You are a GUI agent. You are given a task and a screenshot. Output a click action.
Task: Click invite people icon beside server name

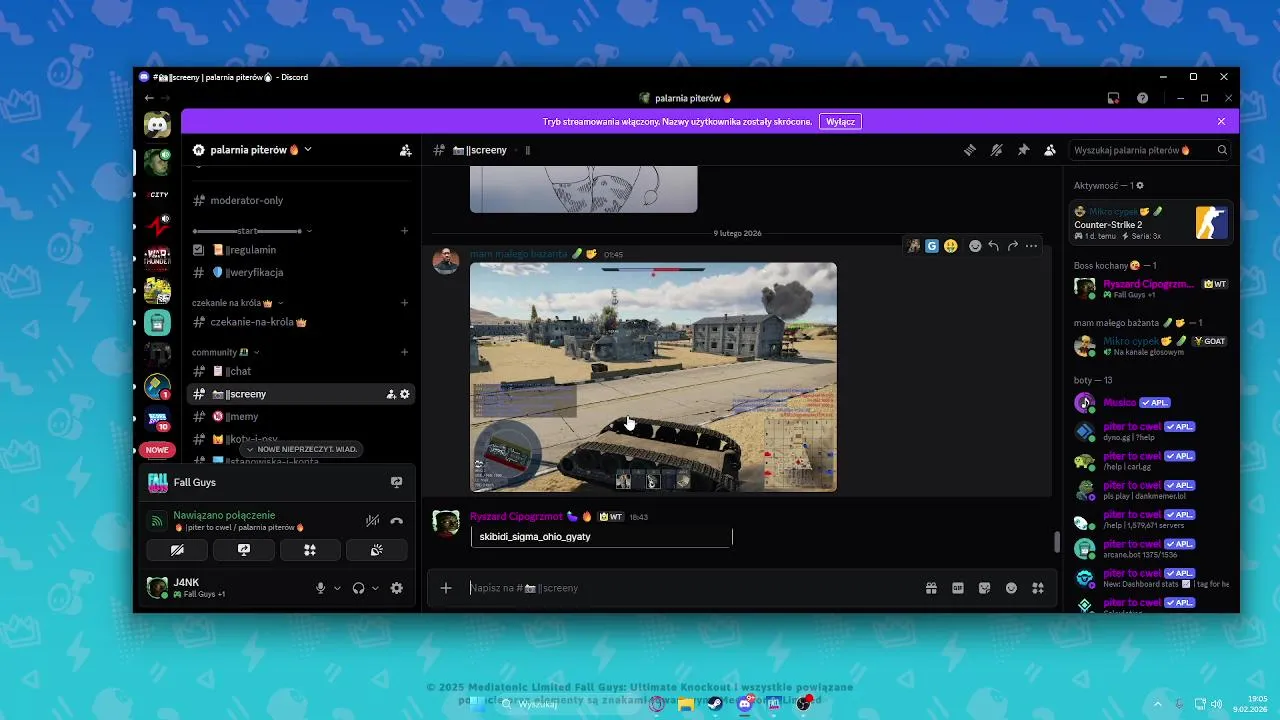[x=405, y=150]
